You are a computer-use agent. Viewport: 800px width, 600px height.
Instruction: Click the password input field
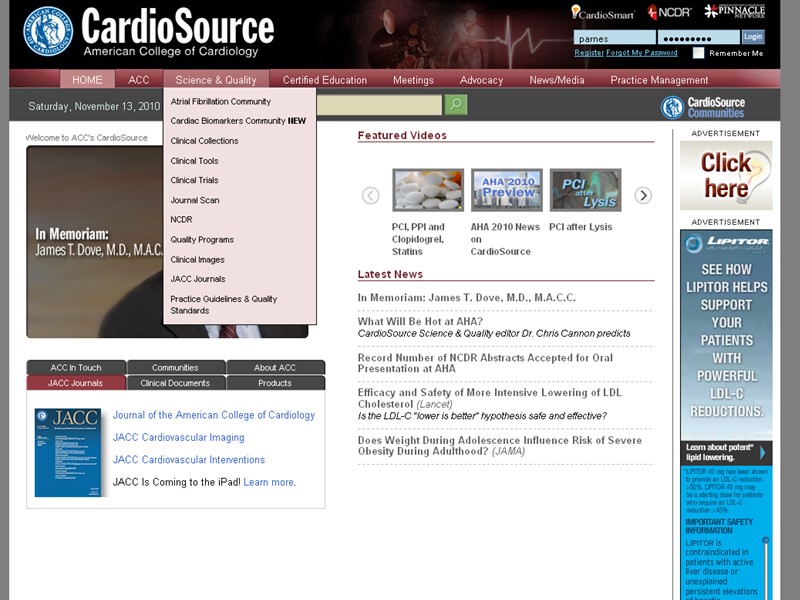tap(698, 38)
